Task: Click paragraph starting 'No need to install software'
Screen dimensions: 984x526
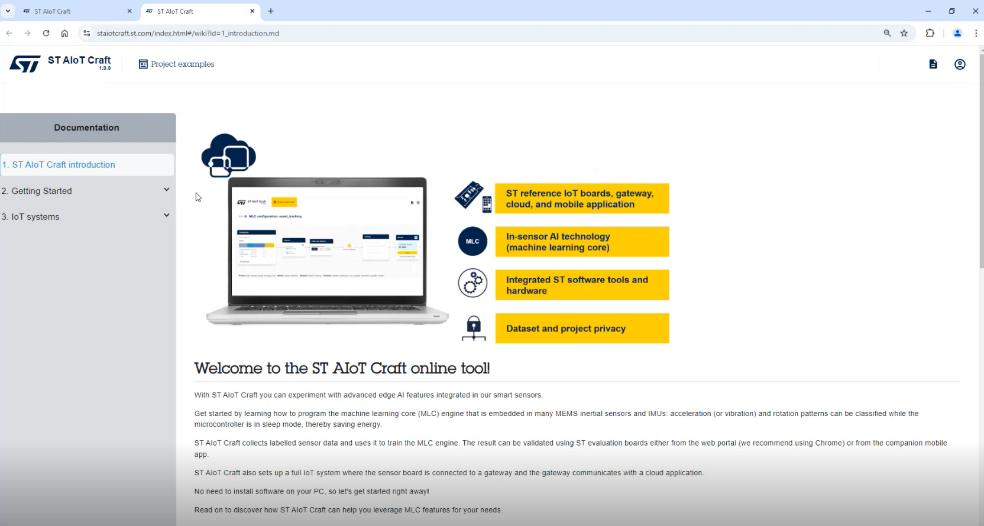Action: (312, 491)
